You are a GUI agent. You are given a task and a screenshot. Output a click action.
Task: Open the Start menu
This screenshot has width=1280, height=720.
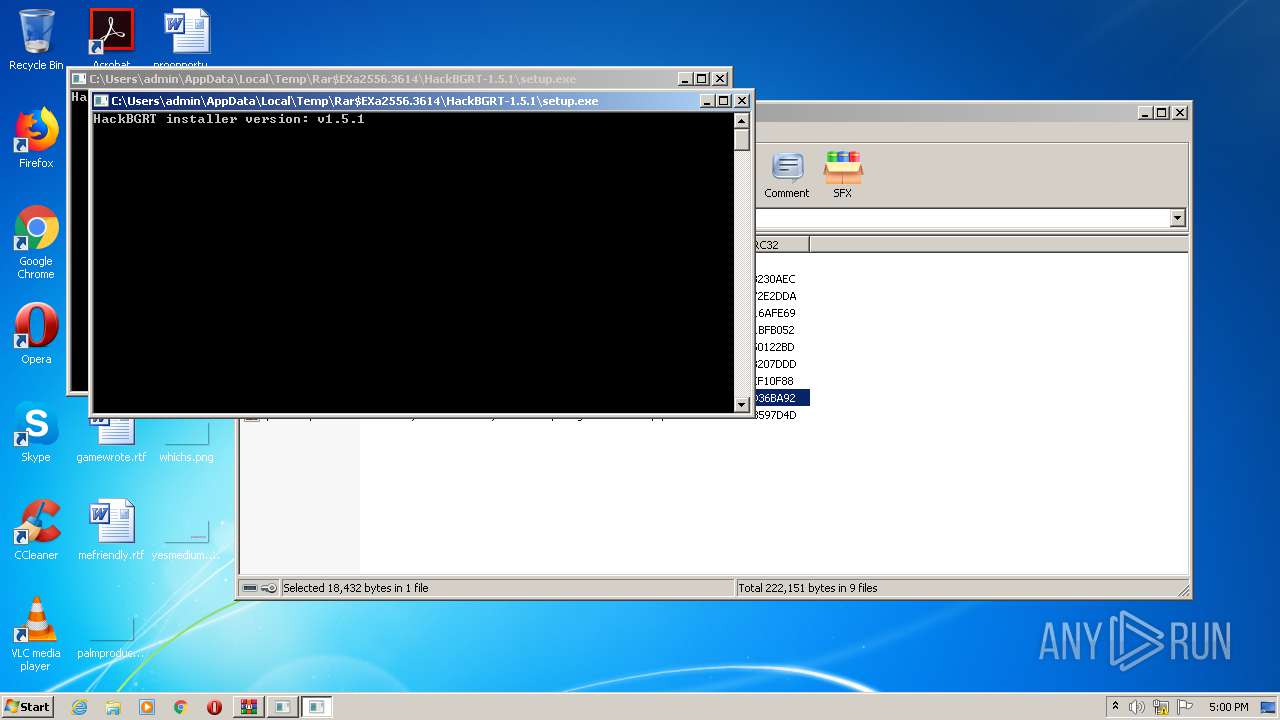tap(28, 707)
